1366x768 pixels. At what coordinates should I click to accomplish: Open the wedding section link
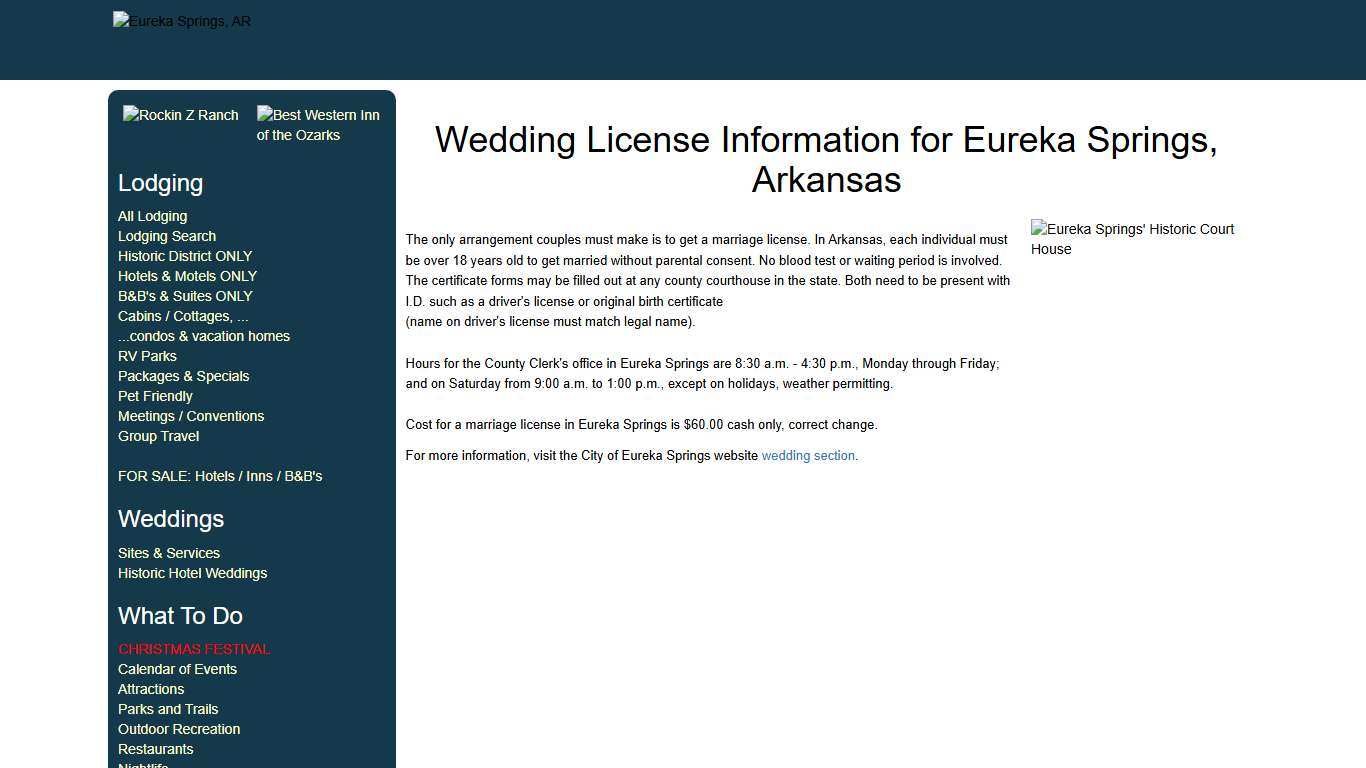807,455
